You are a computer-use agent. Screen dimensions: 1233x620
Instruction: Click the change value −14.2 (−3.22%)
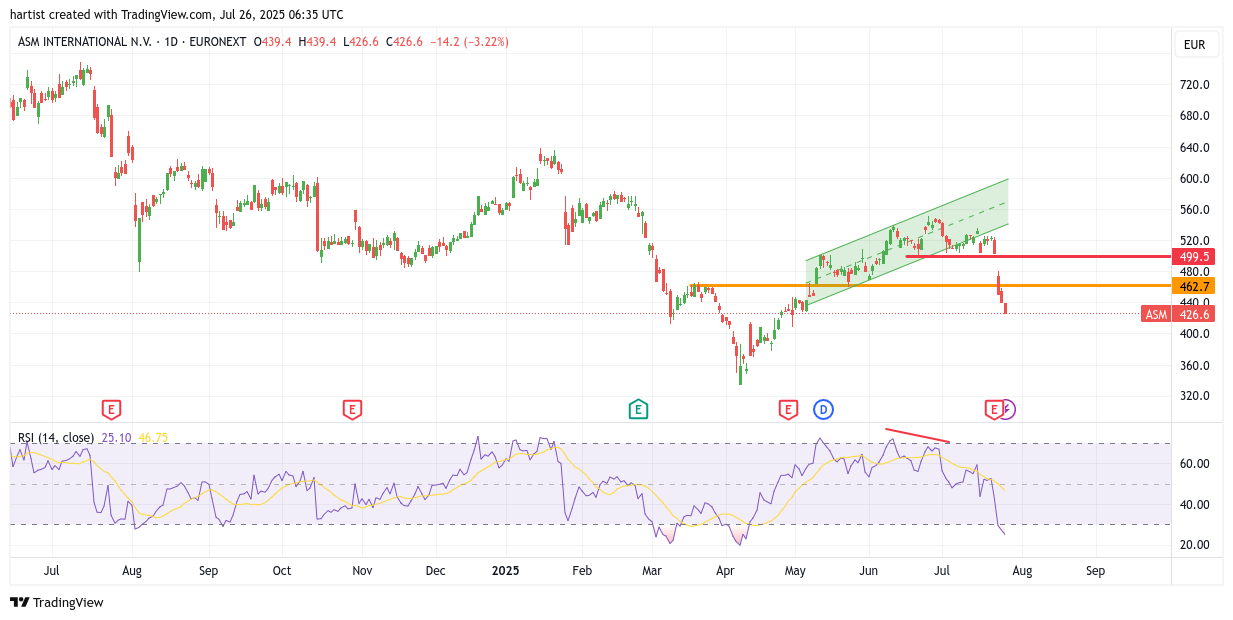coord(469,42)
